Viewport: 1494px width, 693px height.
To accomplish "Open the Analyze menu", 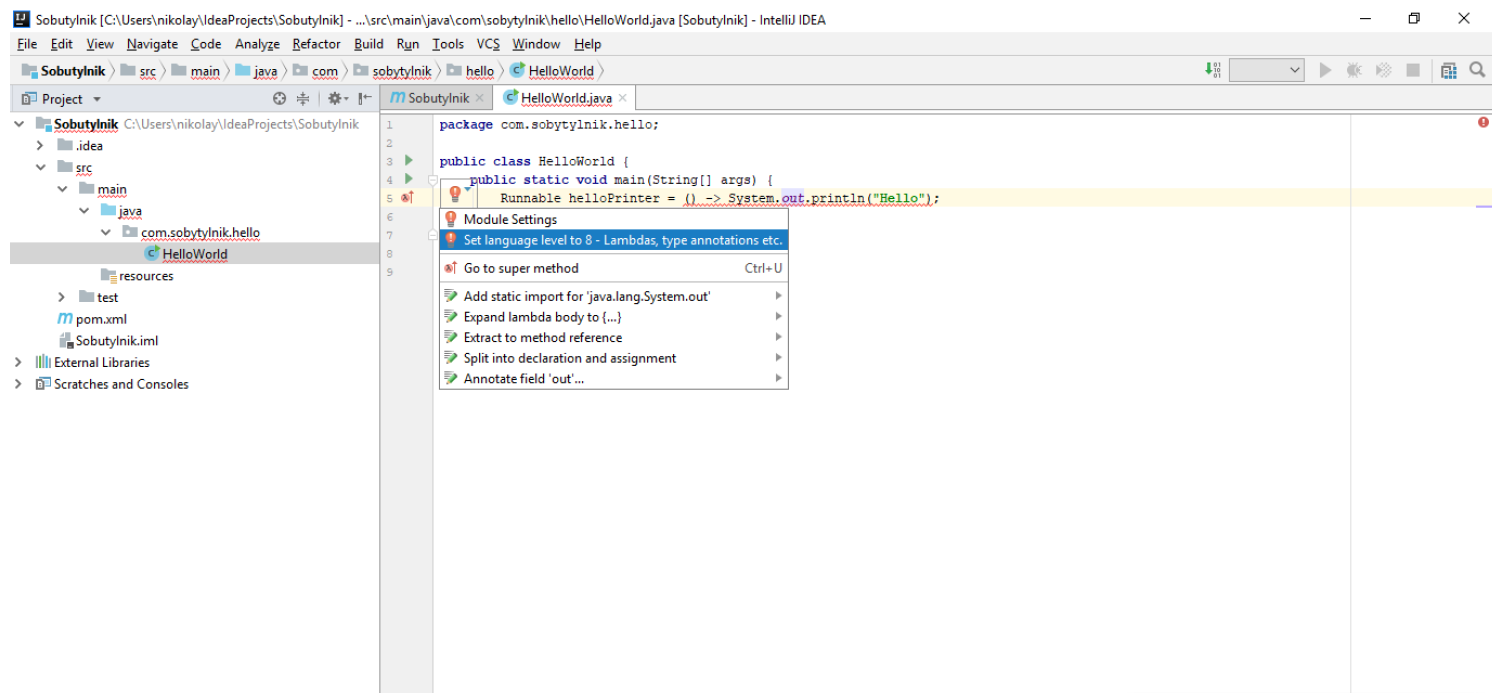I will point(257,44).
